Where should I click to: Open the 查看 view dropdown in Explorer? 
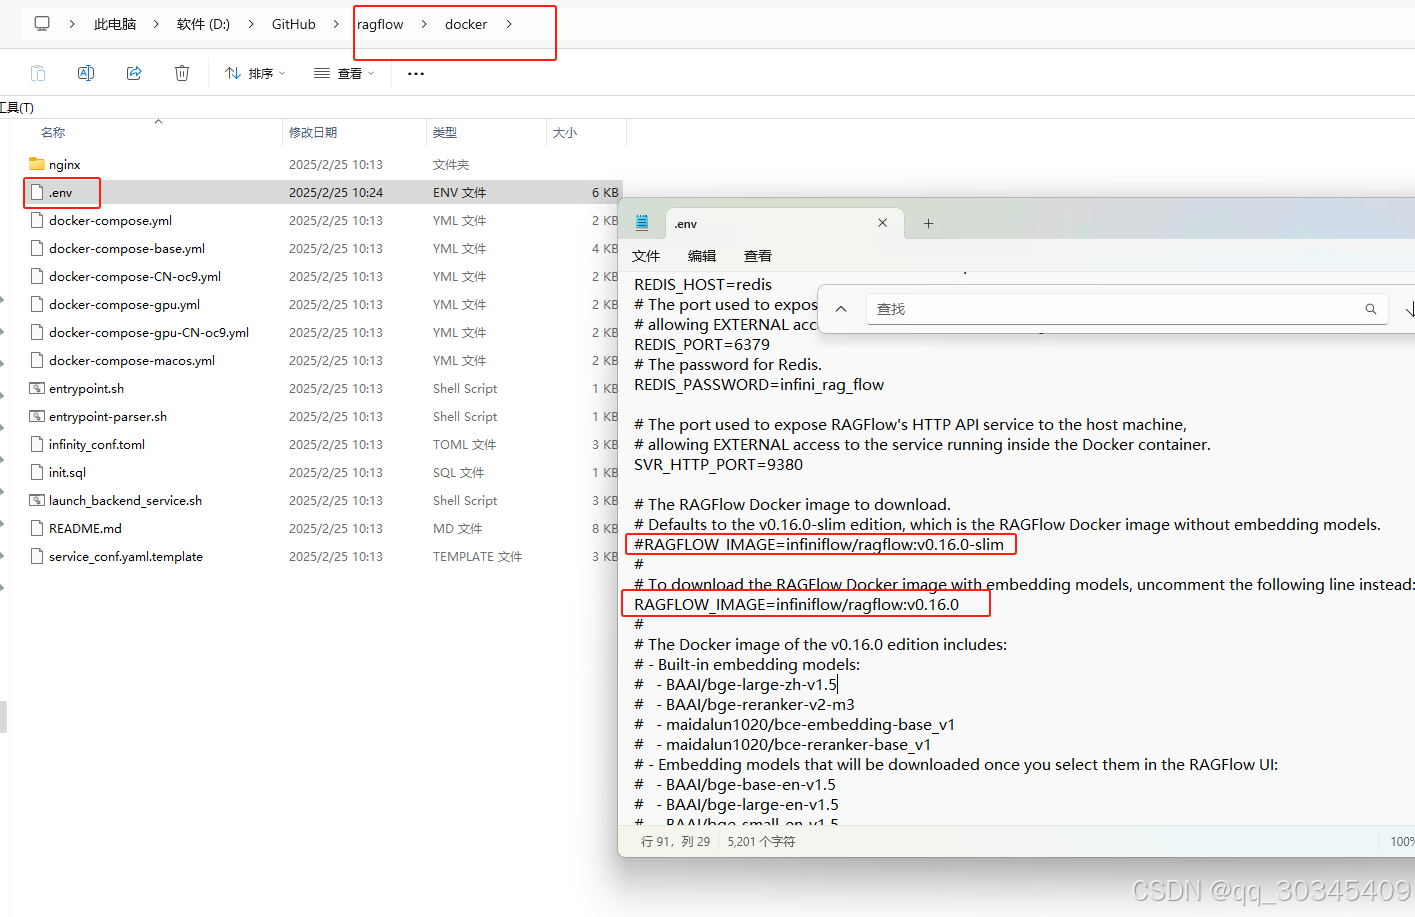click(344, 73)
